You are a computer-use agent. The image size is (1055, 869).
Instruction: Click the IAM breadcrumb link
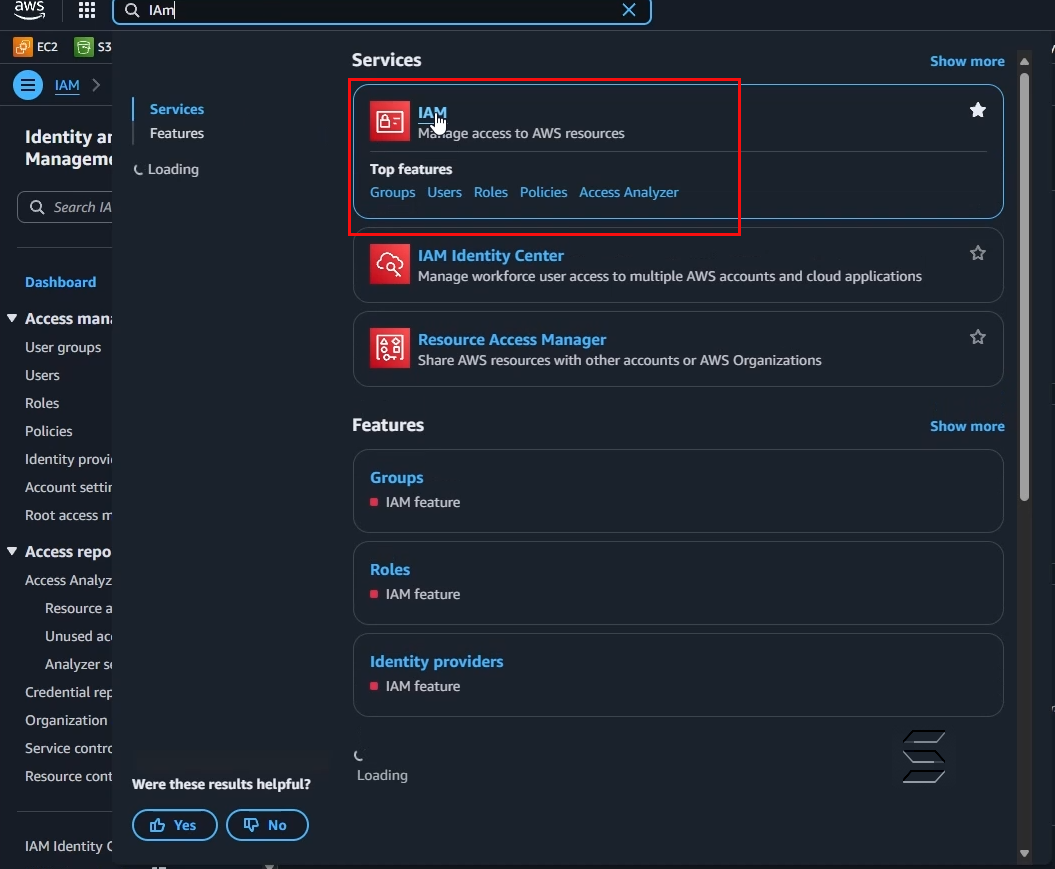67,85
